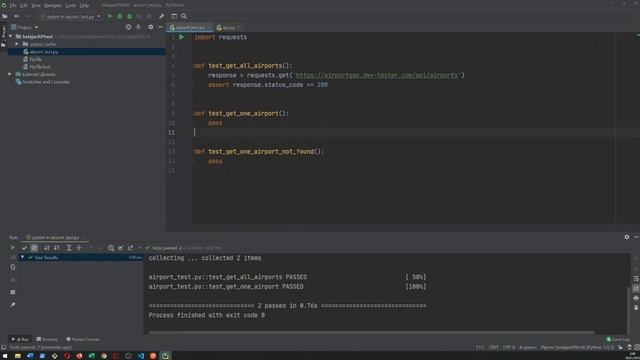Viewport: 640px width, 360px height.
Task: Sort test results alphabetically in Run toolbar
Action: [47, 248]
